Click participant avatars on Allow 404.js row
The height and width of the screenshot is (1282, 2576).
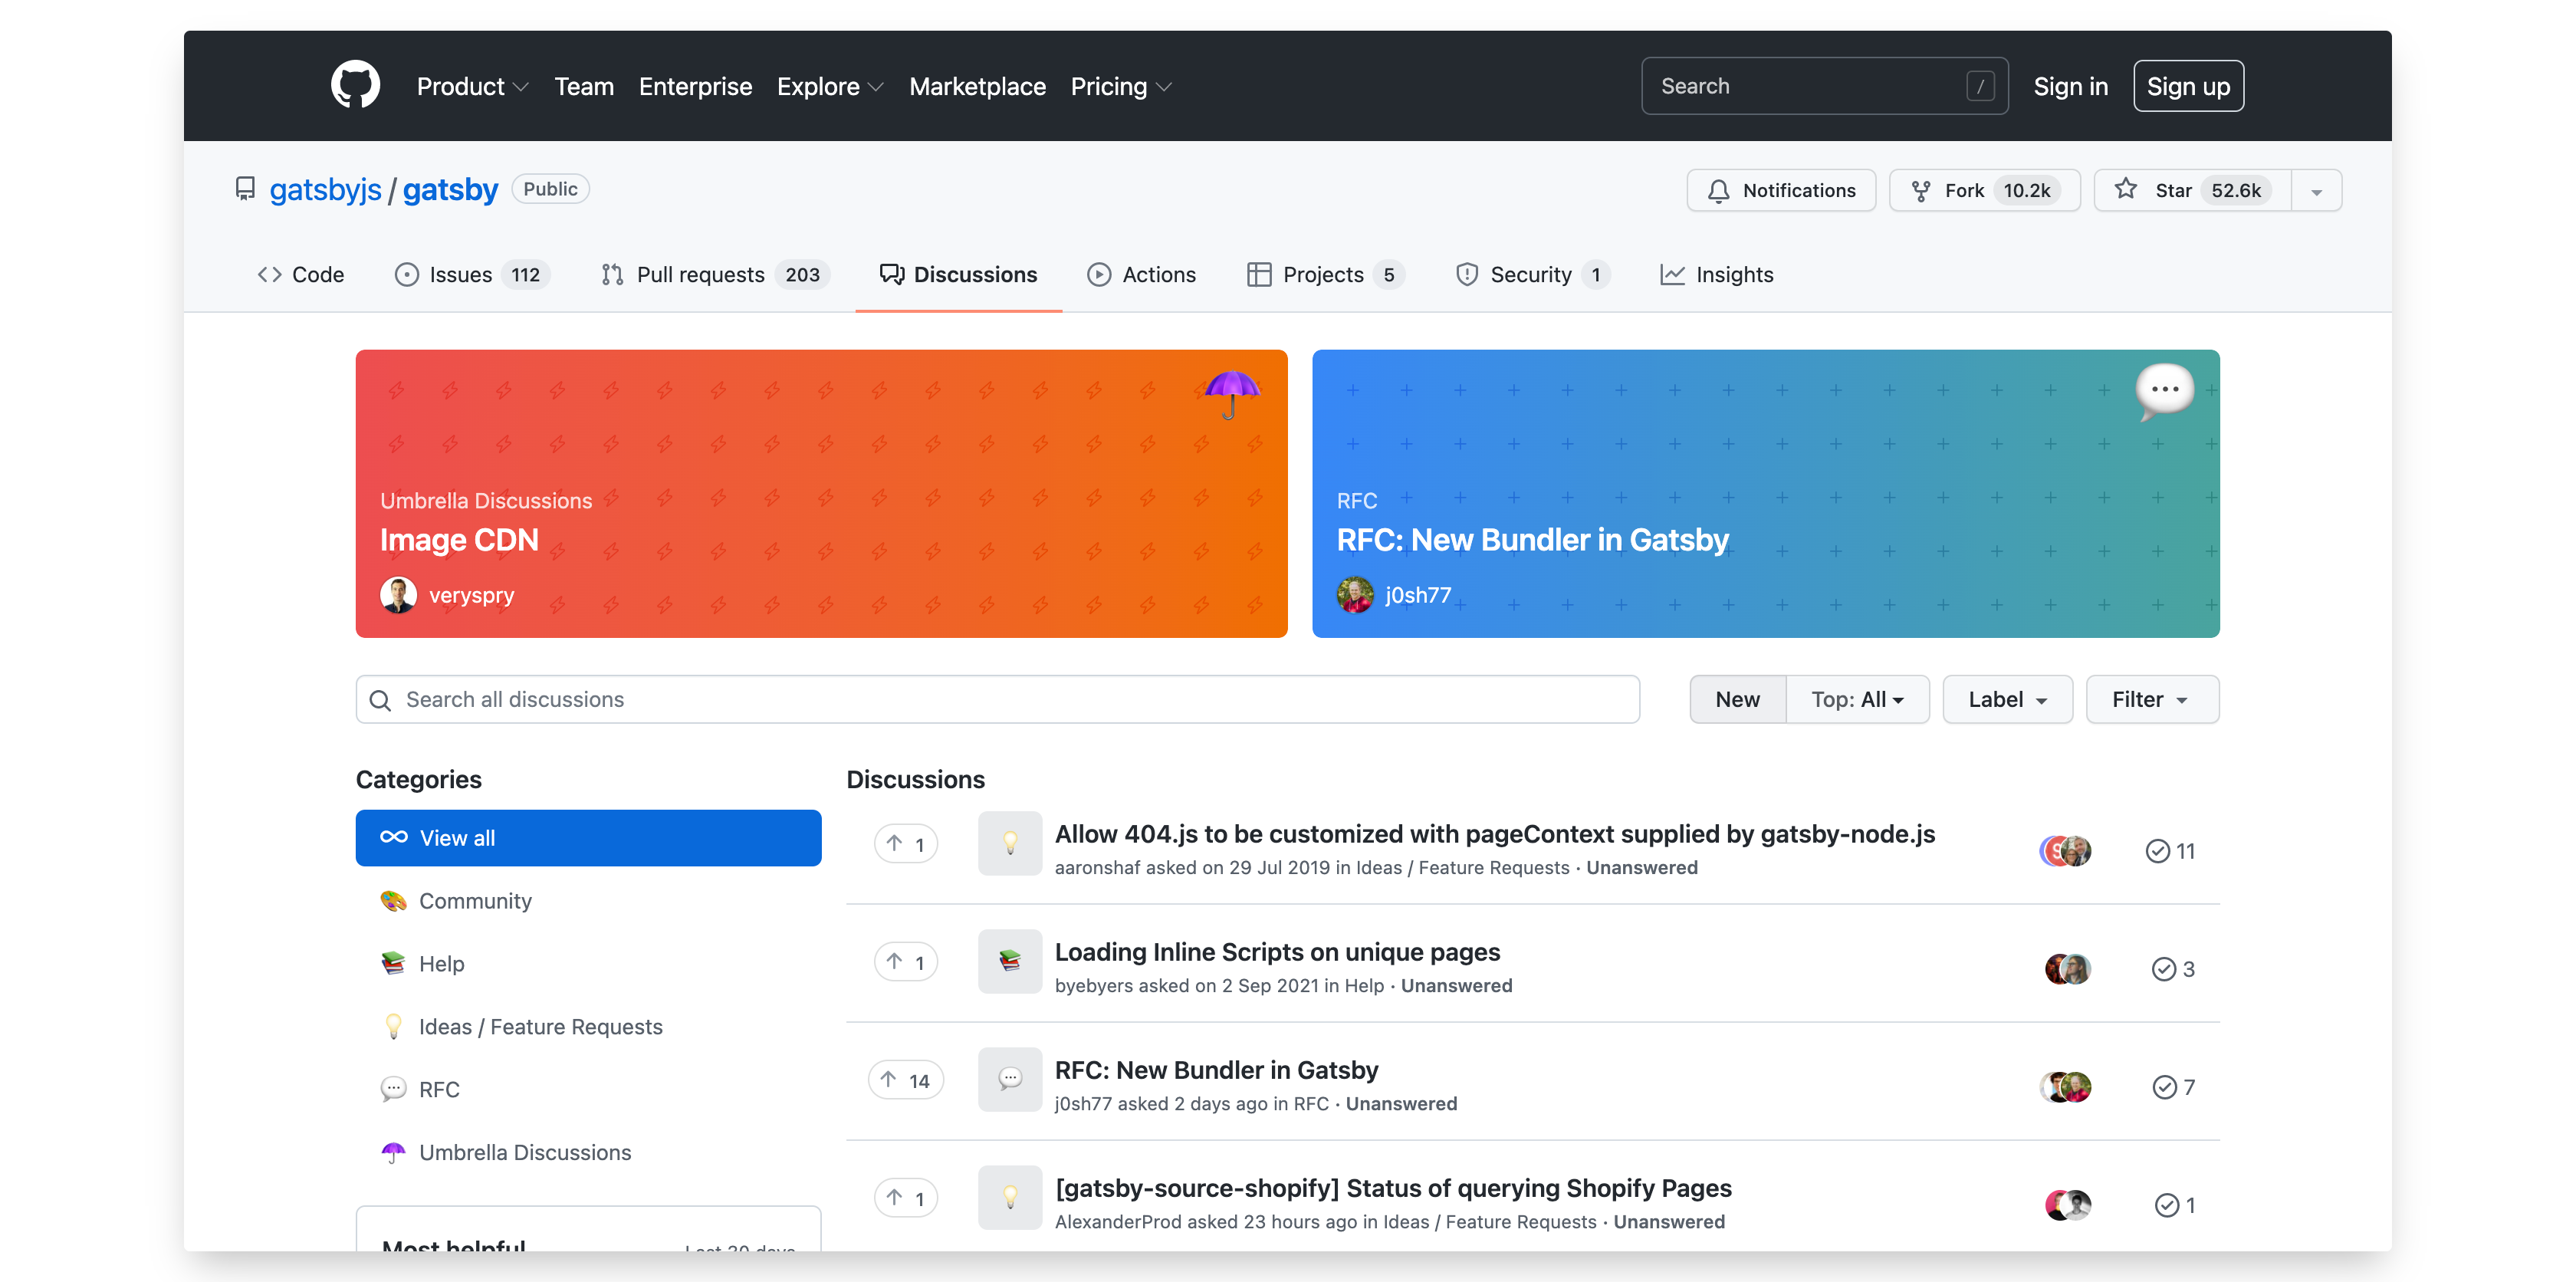[2065, 851]
